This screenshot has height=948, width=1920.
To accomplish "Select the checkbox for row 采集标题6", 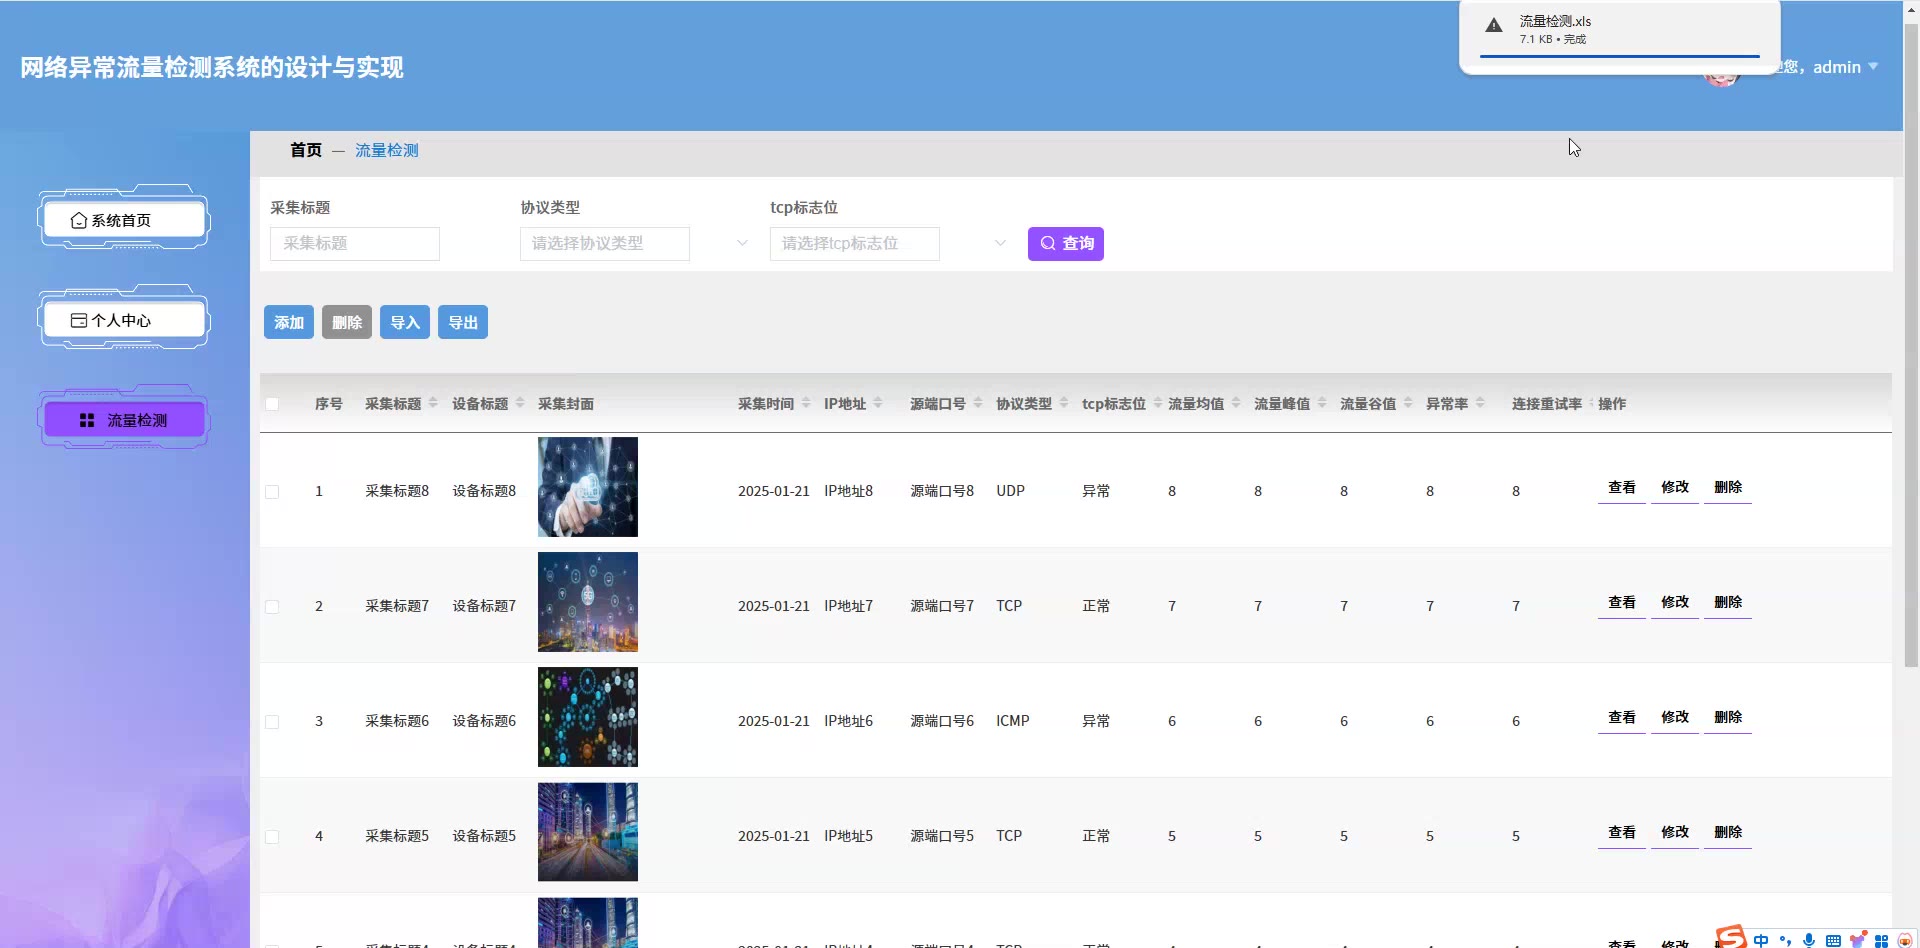I will 272,722.
